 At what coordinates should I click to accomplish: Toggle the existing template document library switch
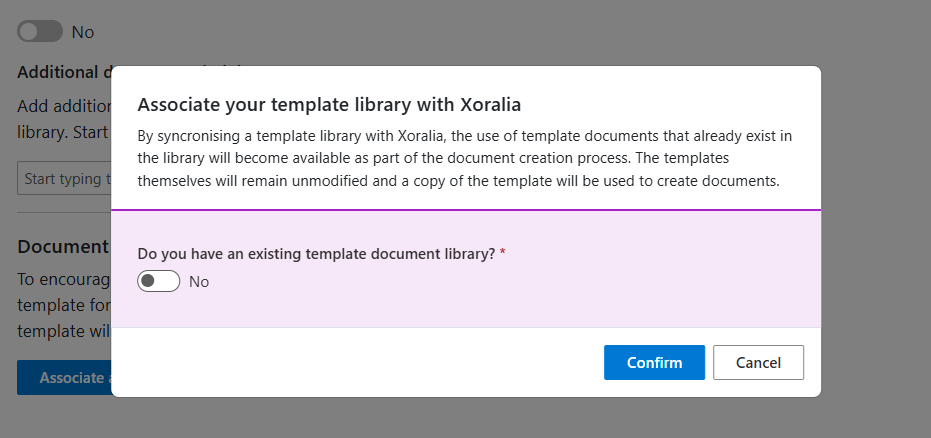[x=159, y=281]
